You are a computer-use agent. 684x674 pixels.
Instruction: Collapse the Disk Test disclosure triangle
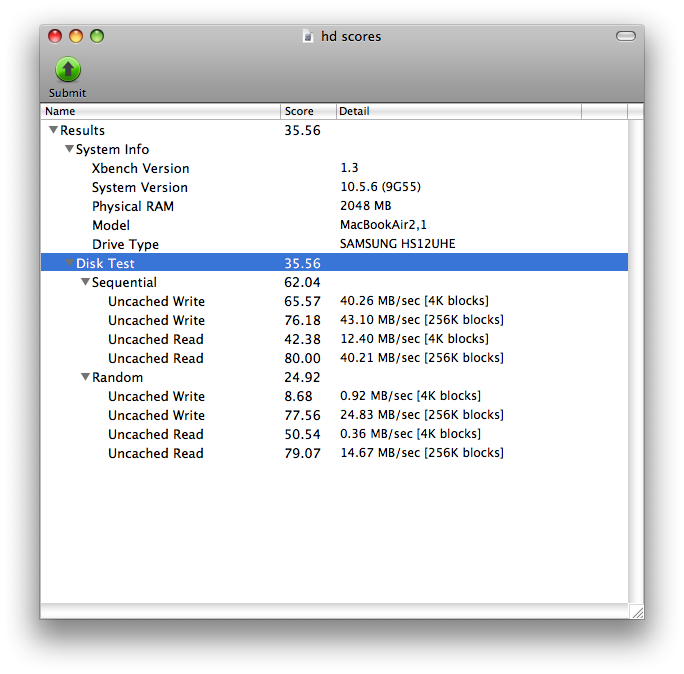click(x=69, y=263)
